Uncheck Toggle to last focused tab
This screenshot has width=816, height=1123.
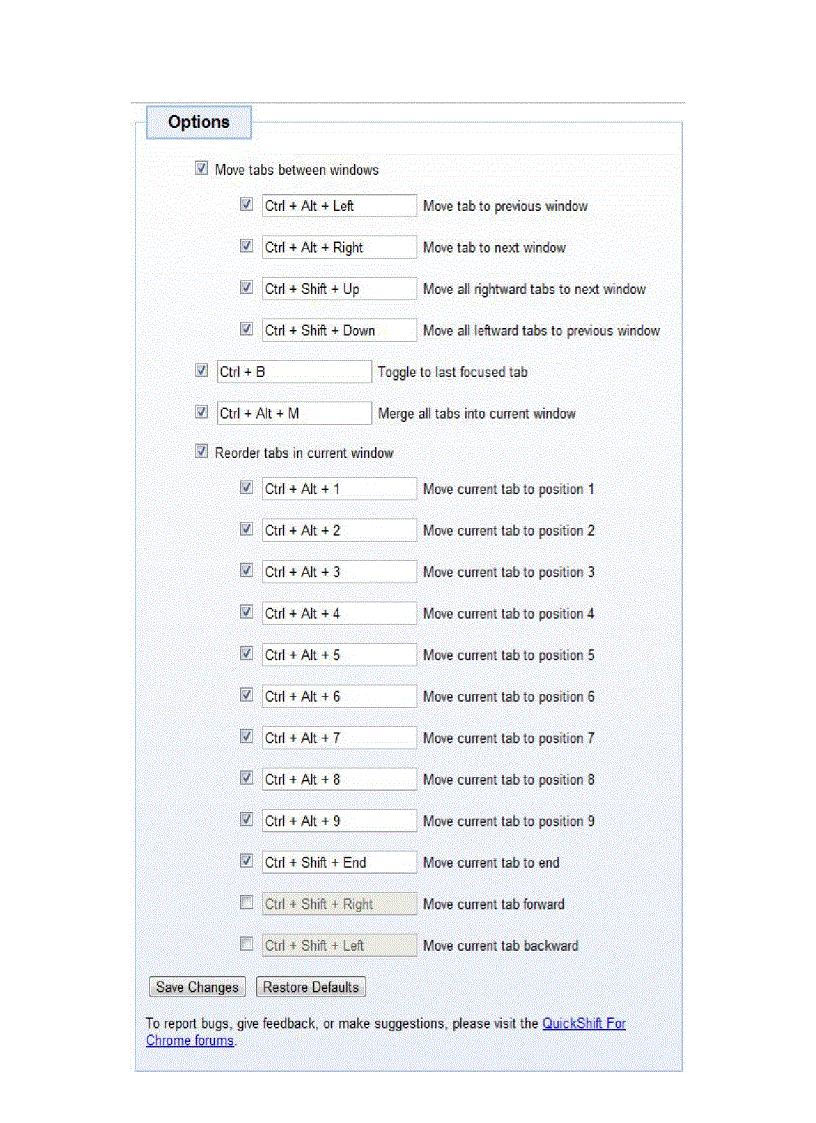tap(202, 369)
